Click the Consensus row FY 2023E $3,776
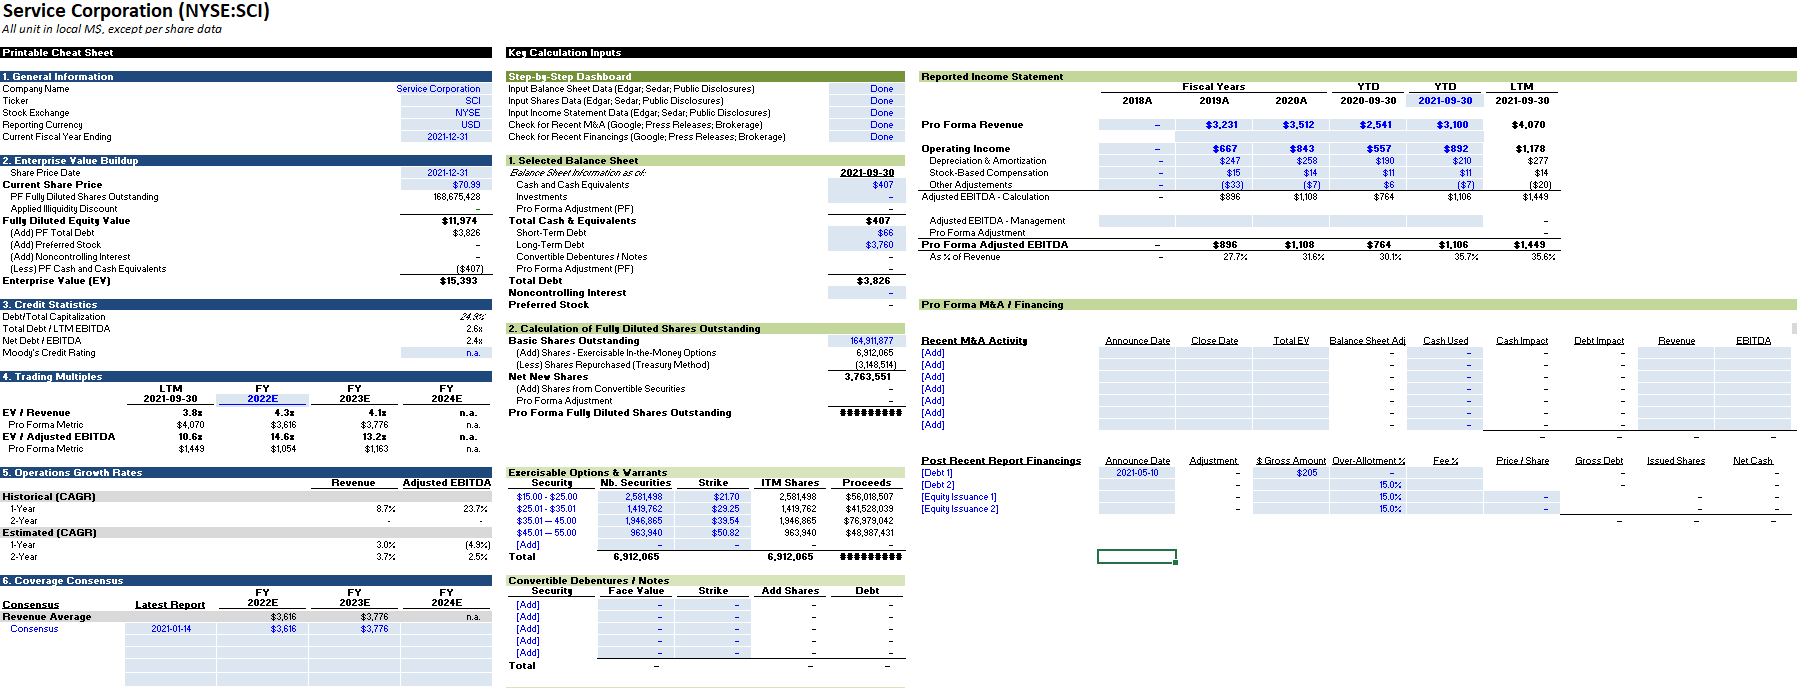This screenshot has height=688, width=1797. tap(354, 629)
